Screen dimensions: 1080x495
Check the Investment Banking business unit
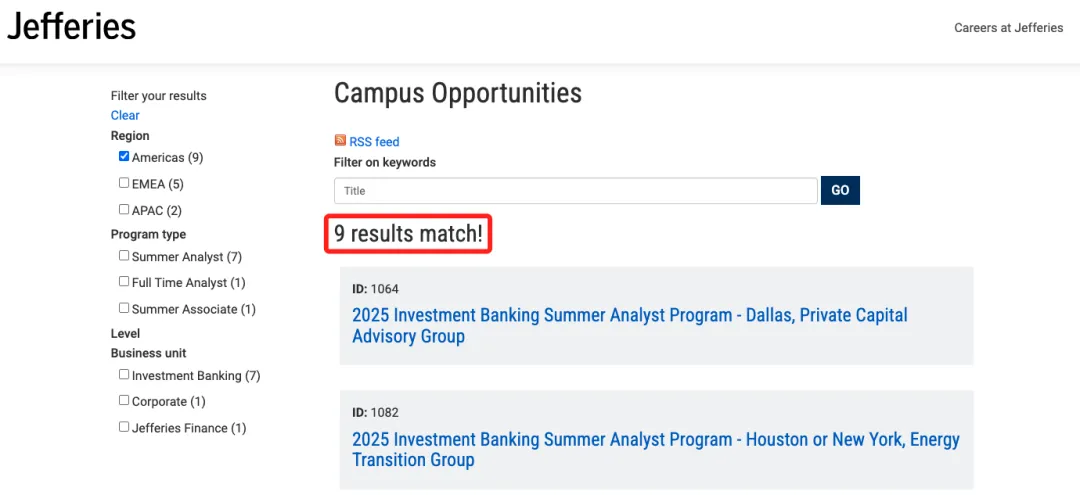(124, 375)
